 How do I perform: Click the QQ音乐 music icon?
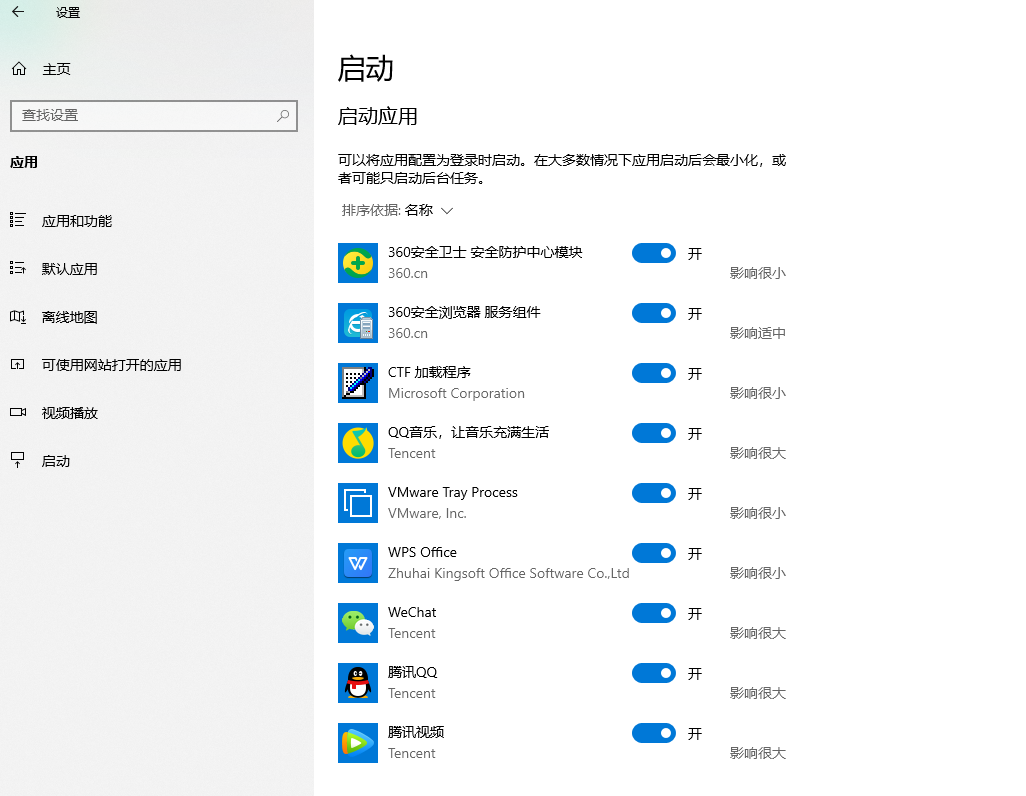click(x=357, y=443)
